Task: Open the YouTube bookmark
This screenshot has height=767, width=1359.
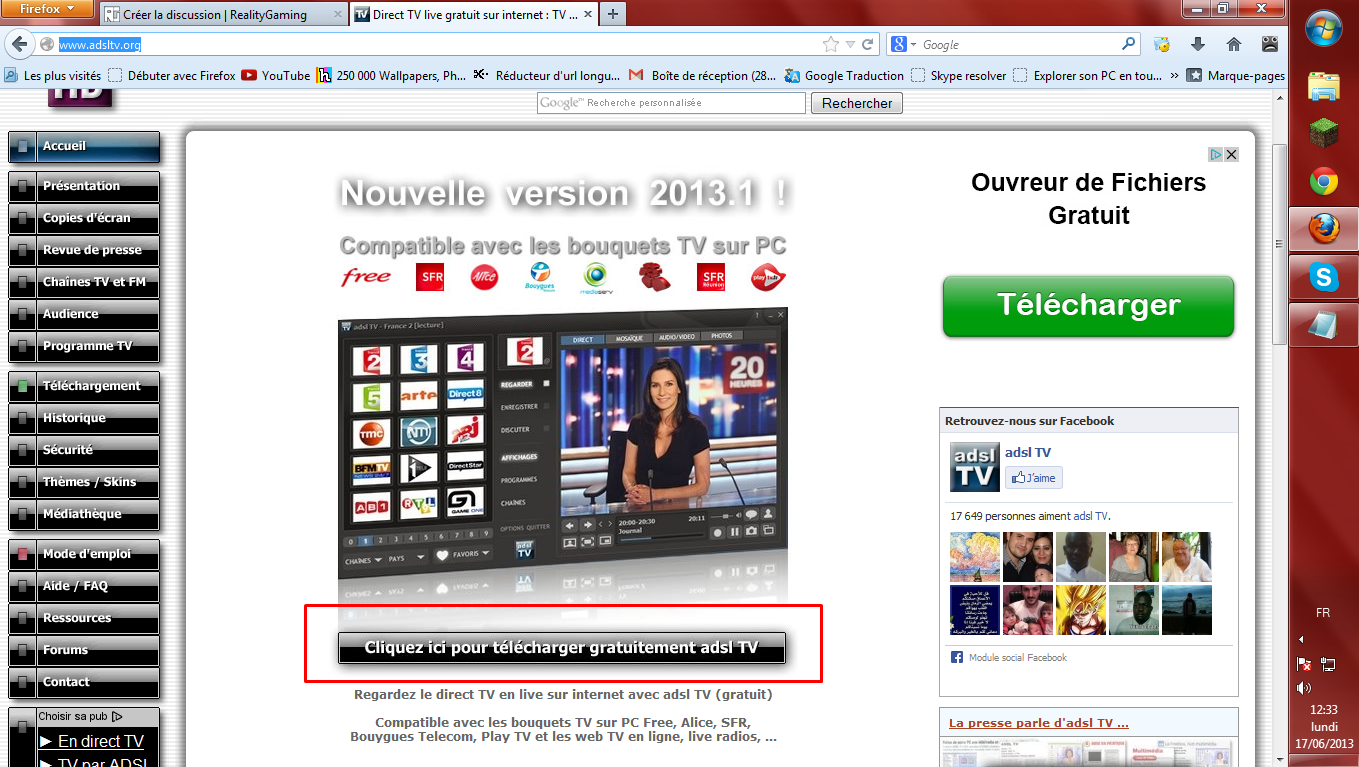Action: [276, 75]
